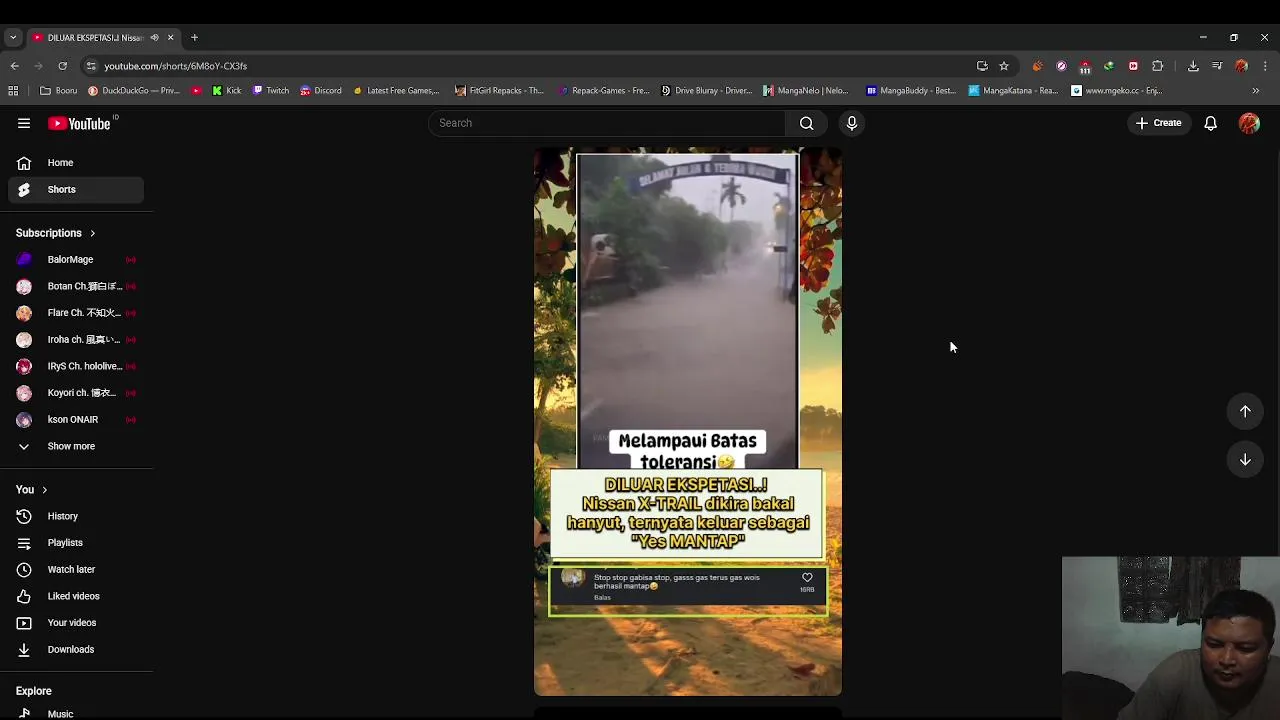1280x720 pixels.
Task: Click the search magnifier button
Action: (x=806, y=123)
